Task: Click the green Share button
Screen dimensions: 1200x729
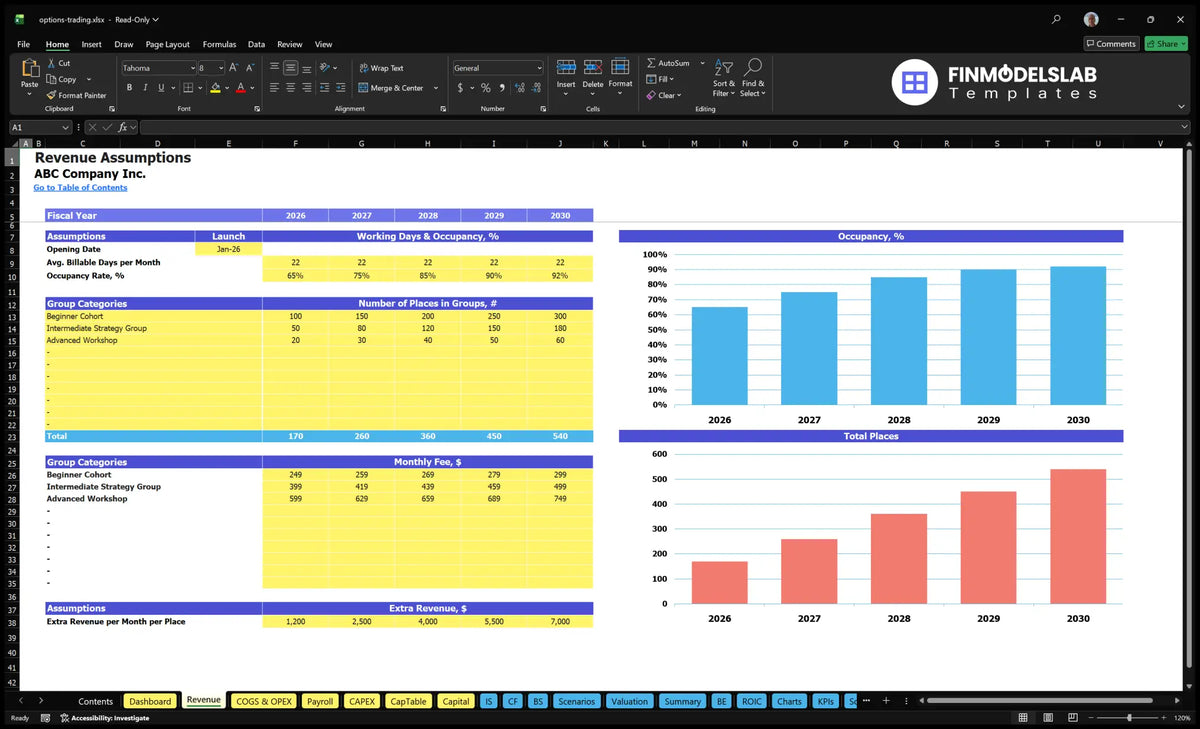Action: click(x=1165, y=43)
